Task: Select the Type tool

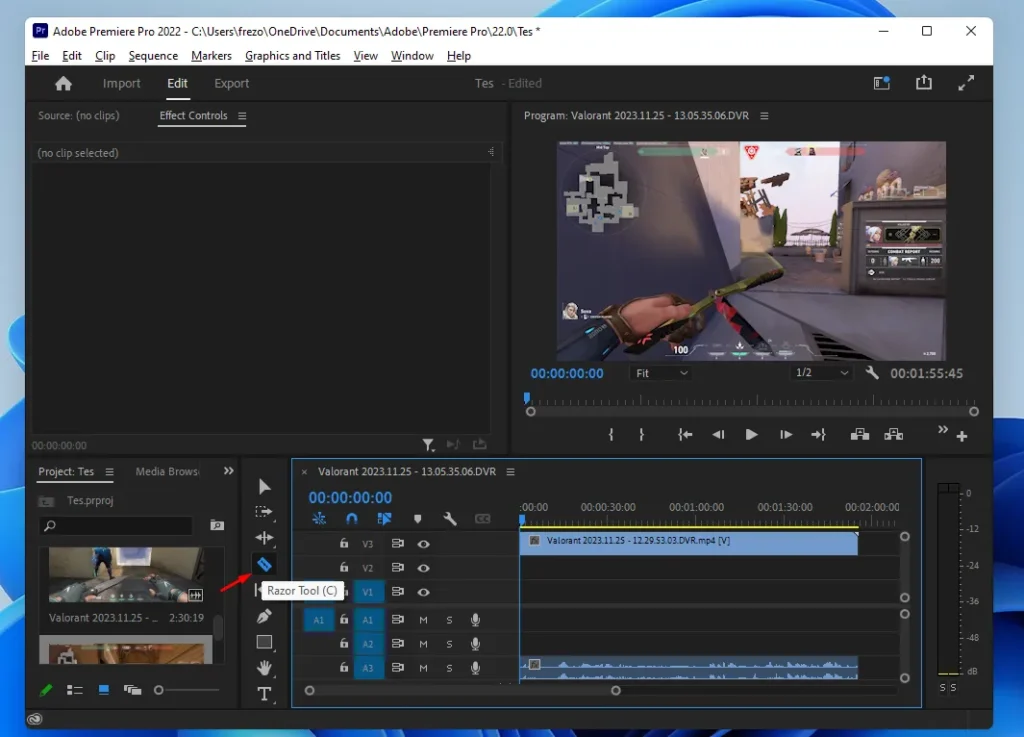Action: [x=264, y=693]
